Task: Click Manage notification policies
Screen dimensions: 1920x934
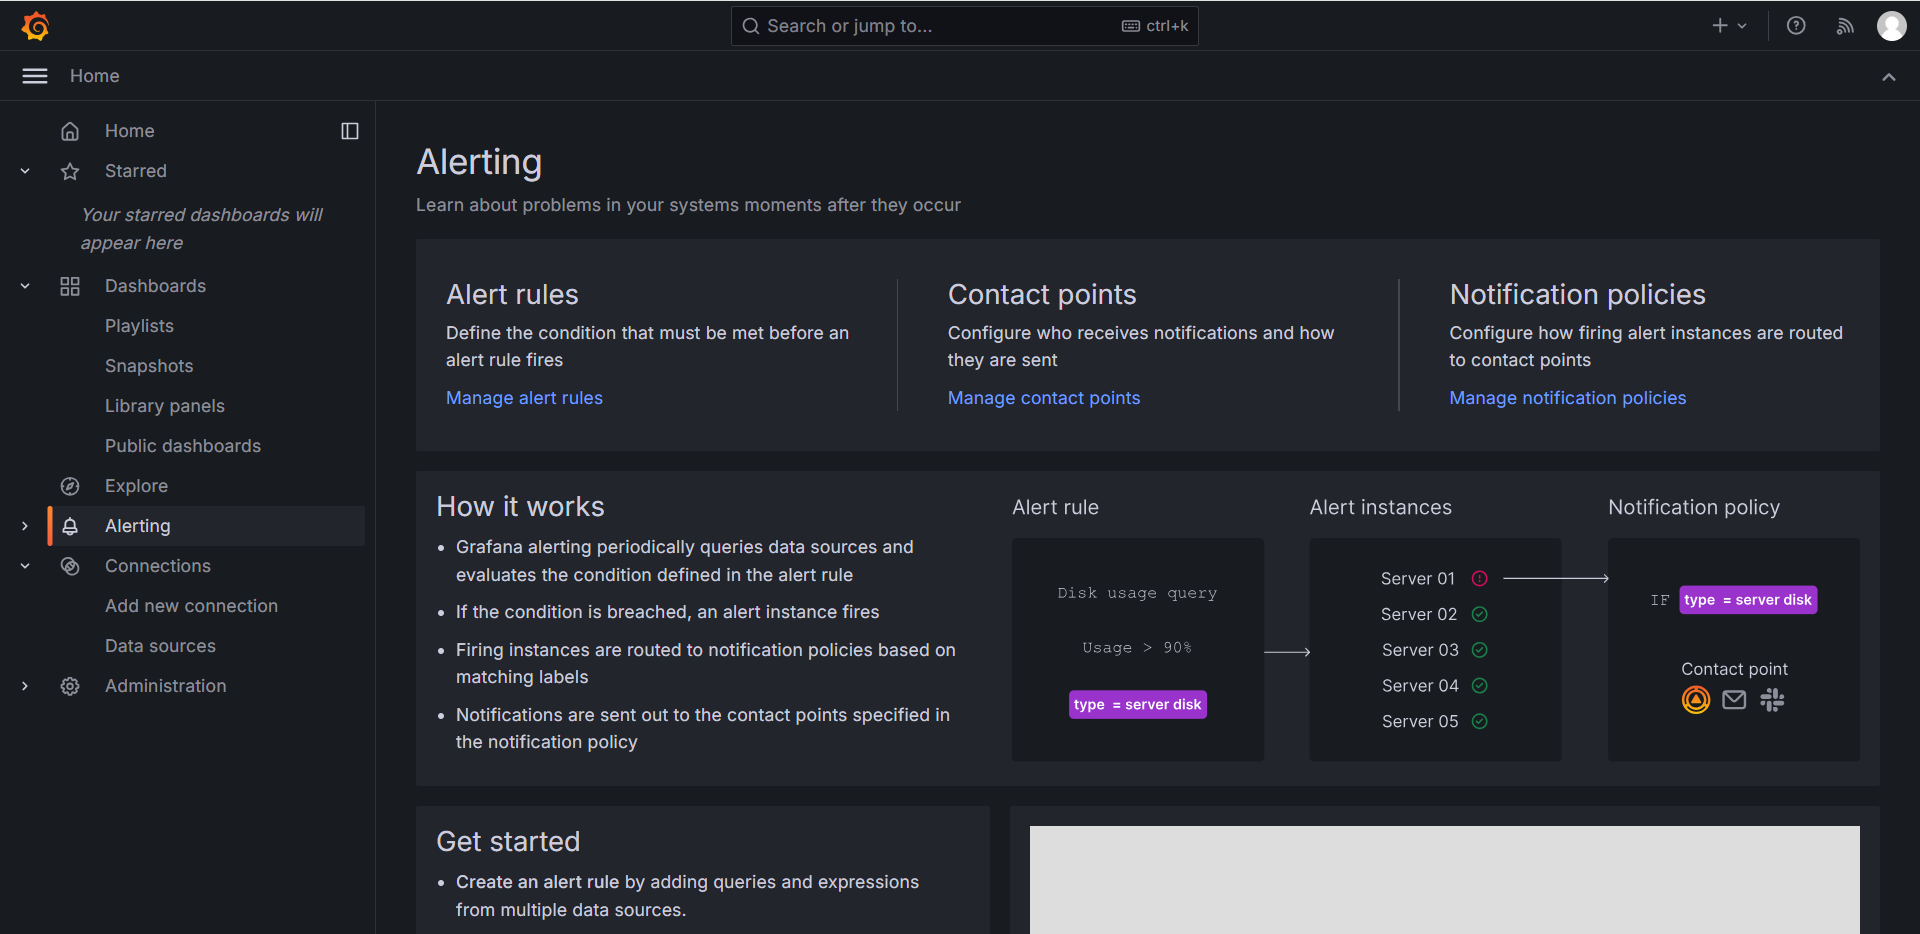Action: click(1567, 398)
